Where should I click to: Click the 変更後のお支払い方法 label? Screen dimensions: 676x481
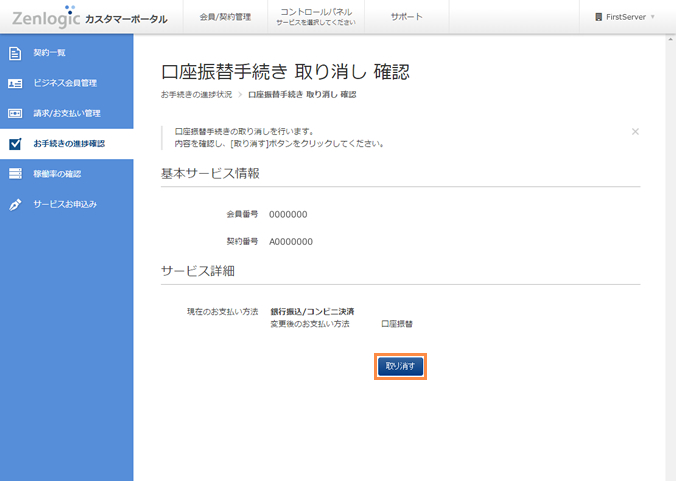point(310,324)
